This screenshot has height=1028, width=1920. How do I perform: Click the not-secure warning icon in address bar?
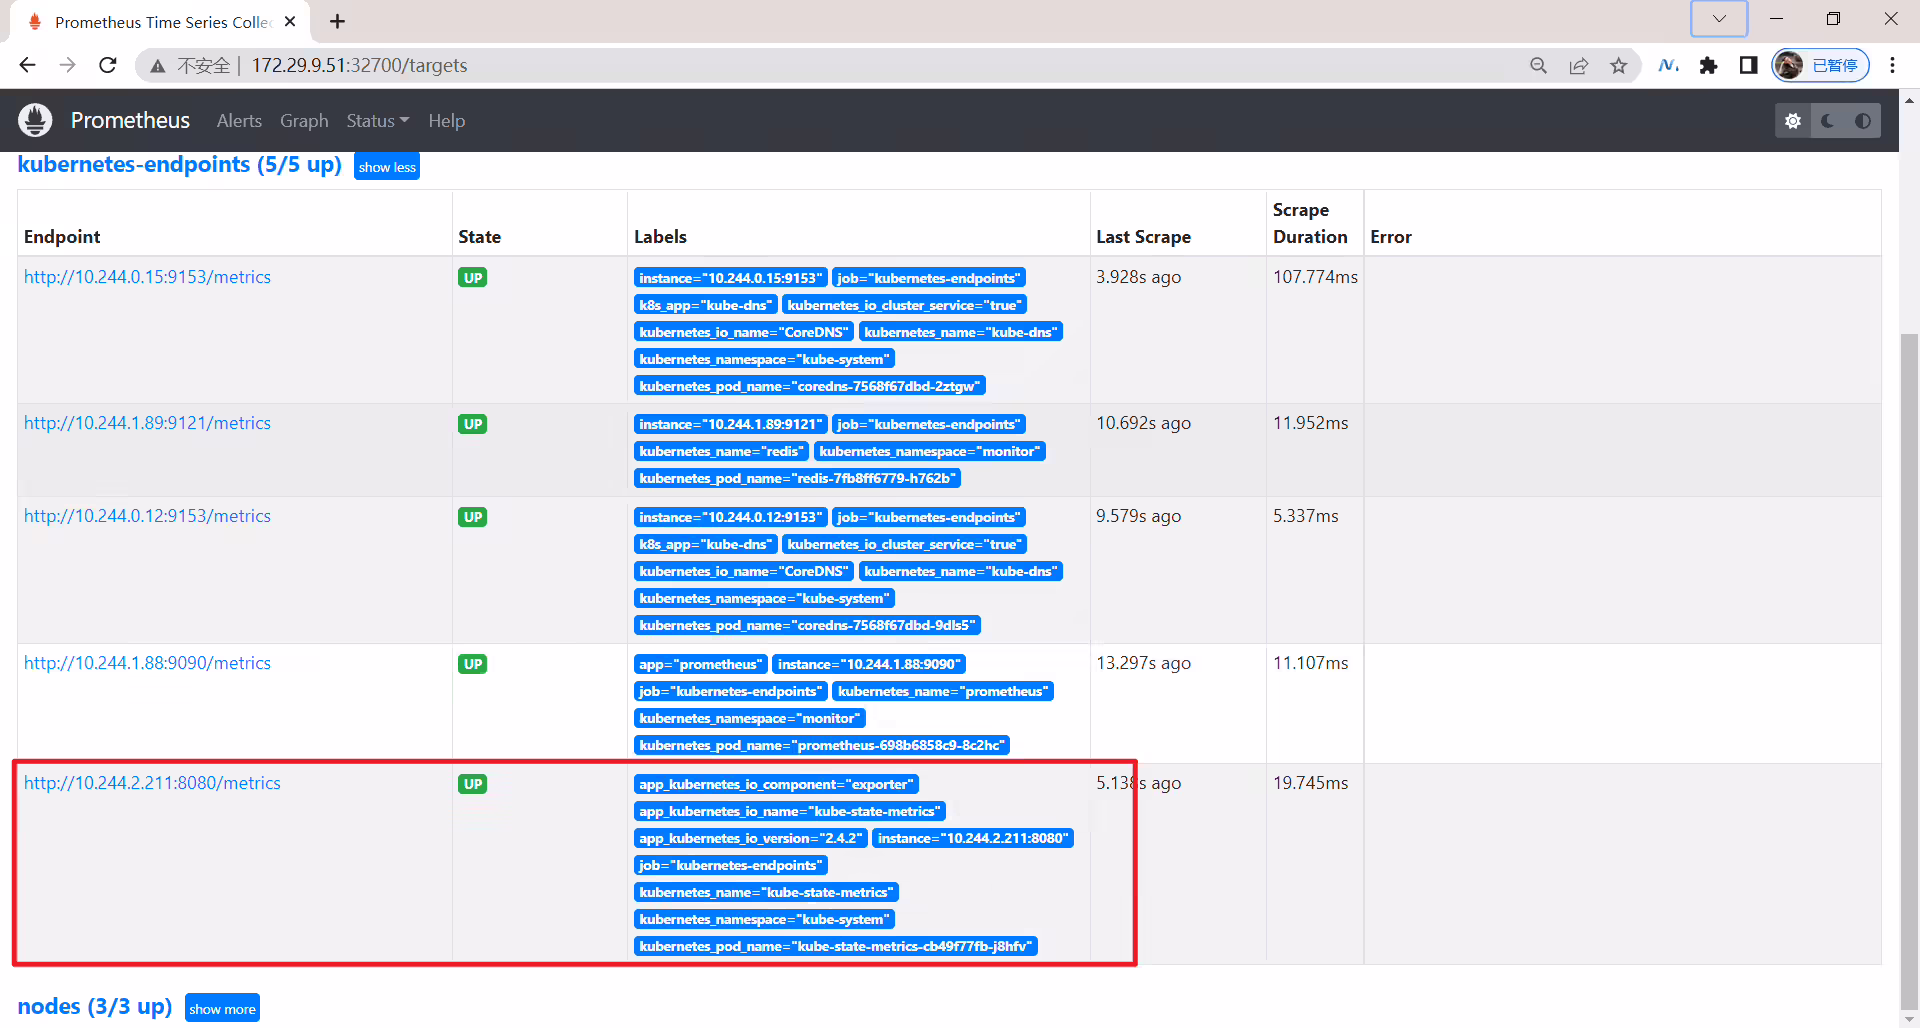coord(157,66)
